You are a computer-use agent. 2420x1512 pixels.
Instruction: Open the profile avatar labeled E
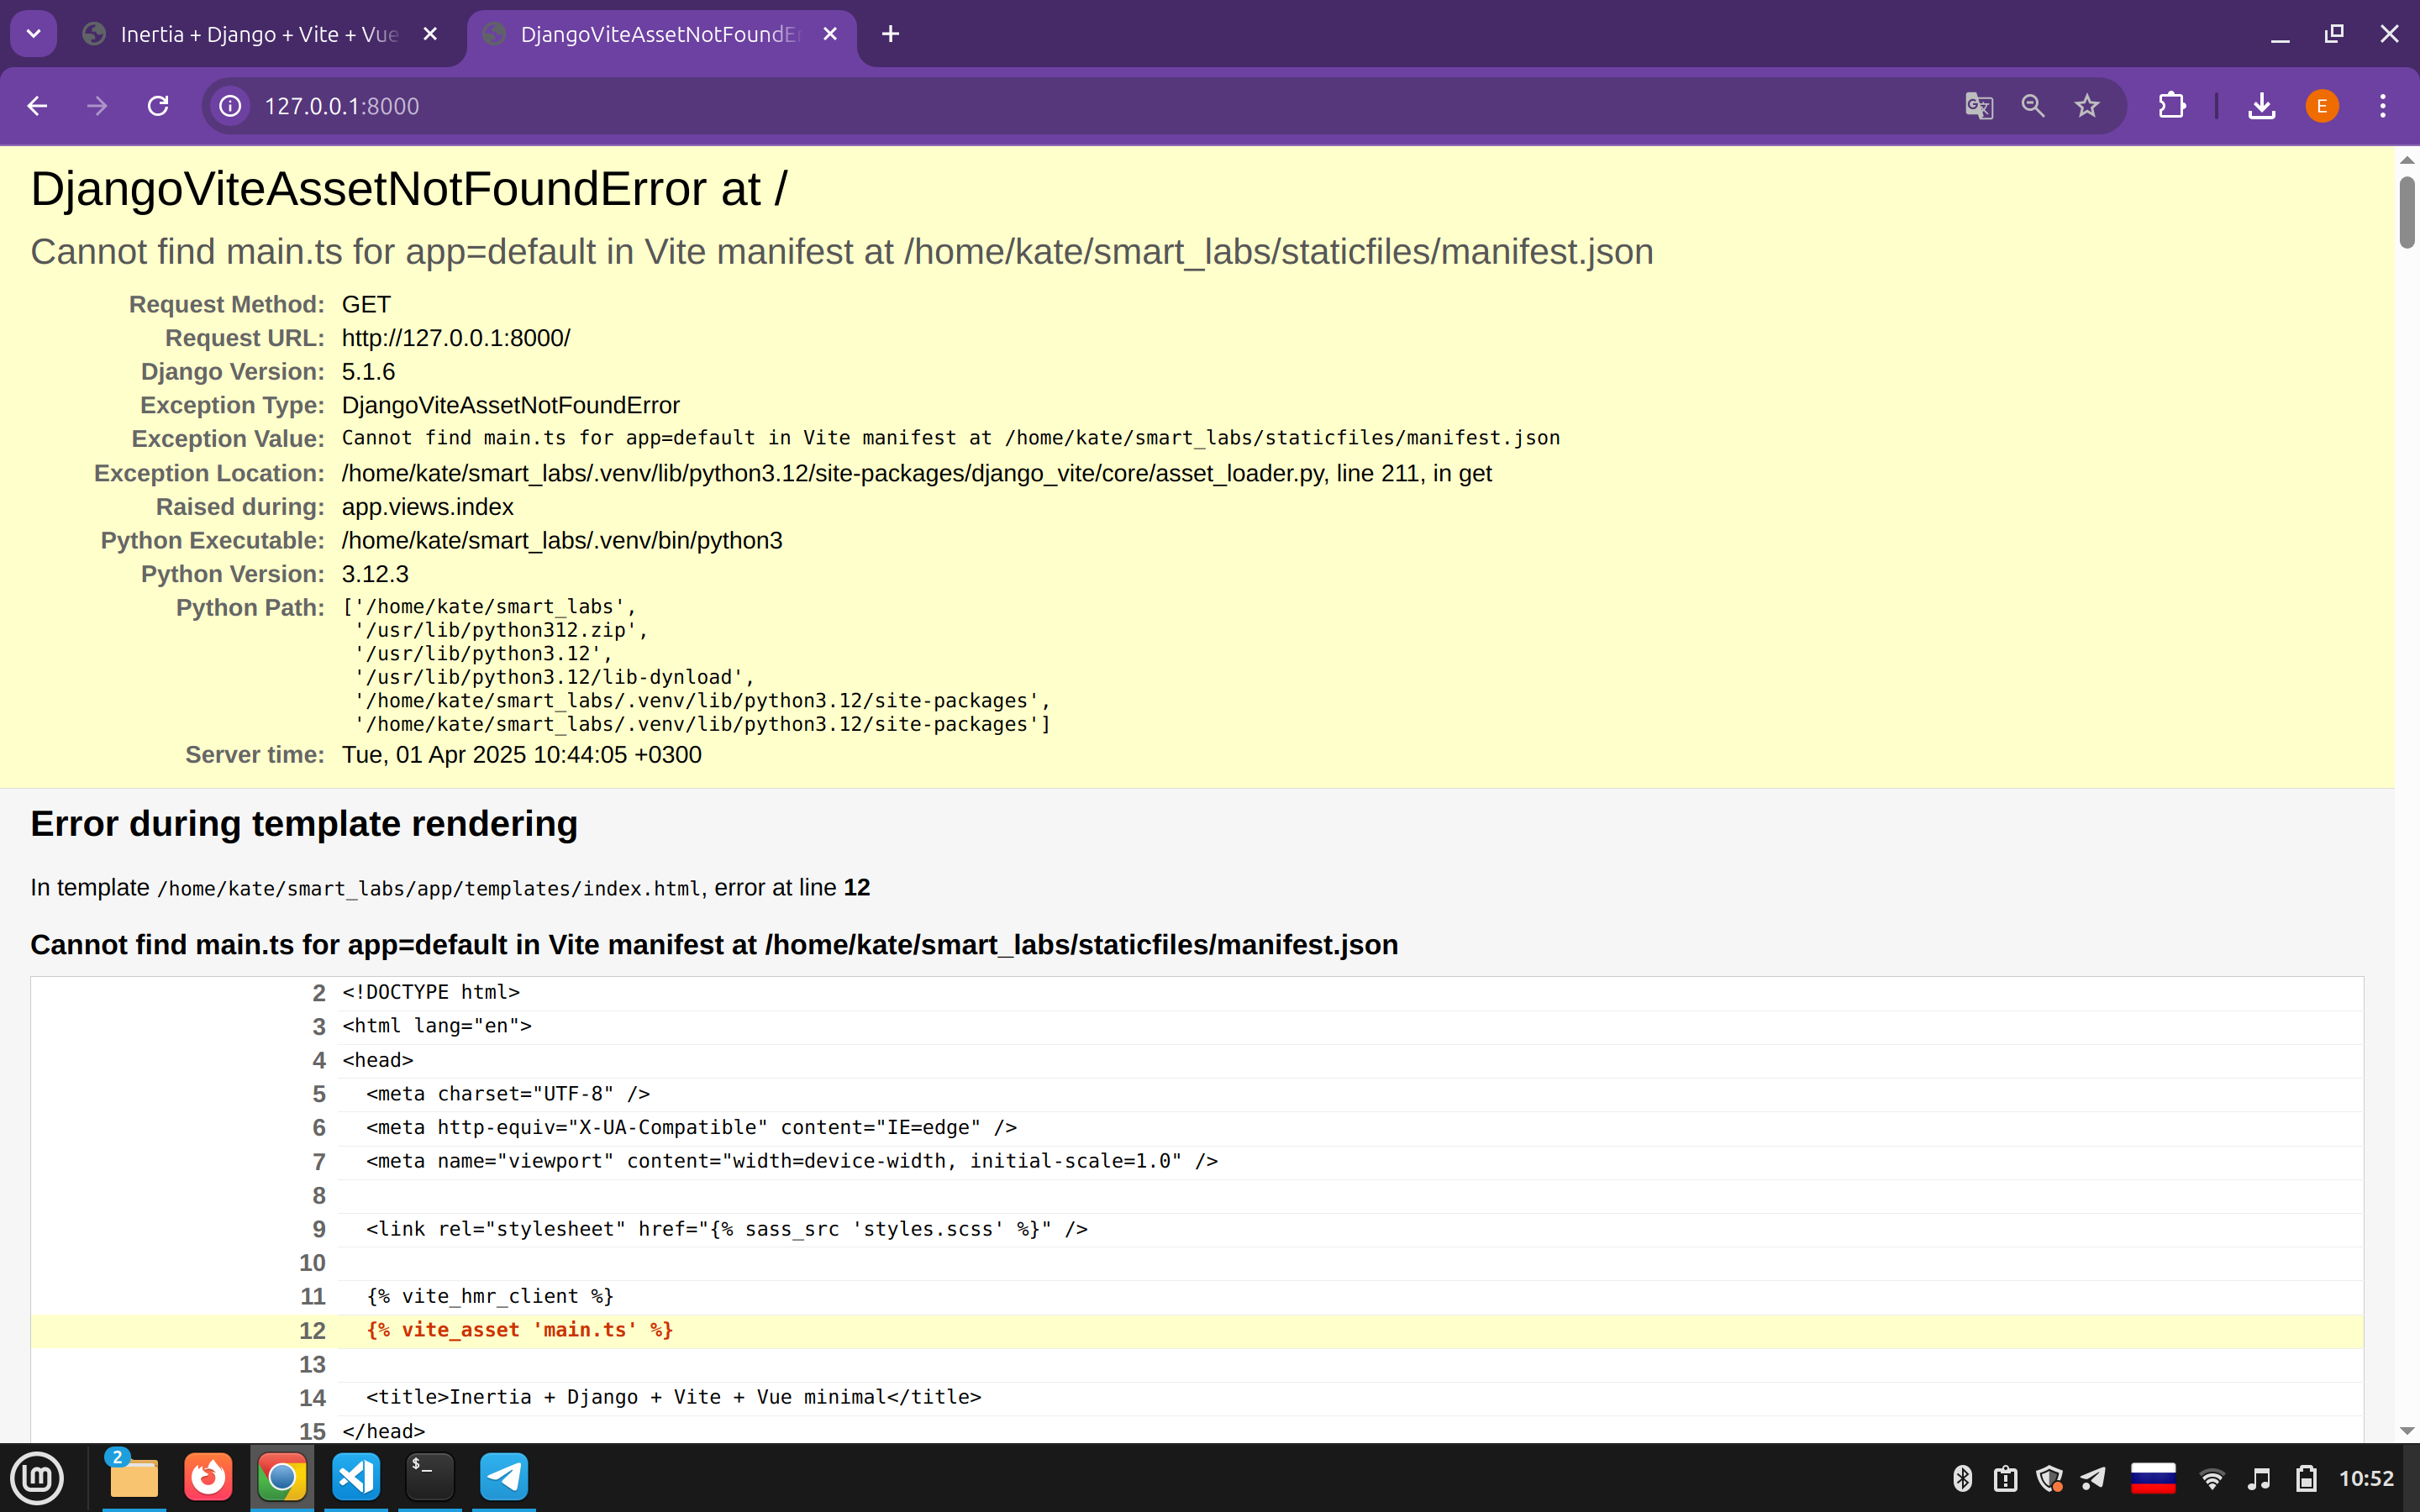coord(2322,106)
